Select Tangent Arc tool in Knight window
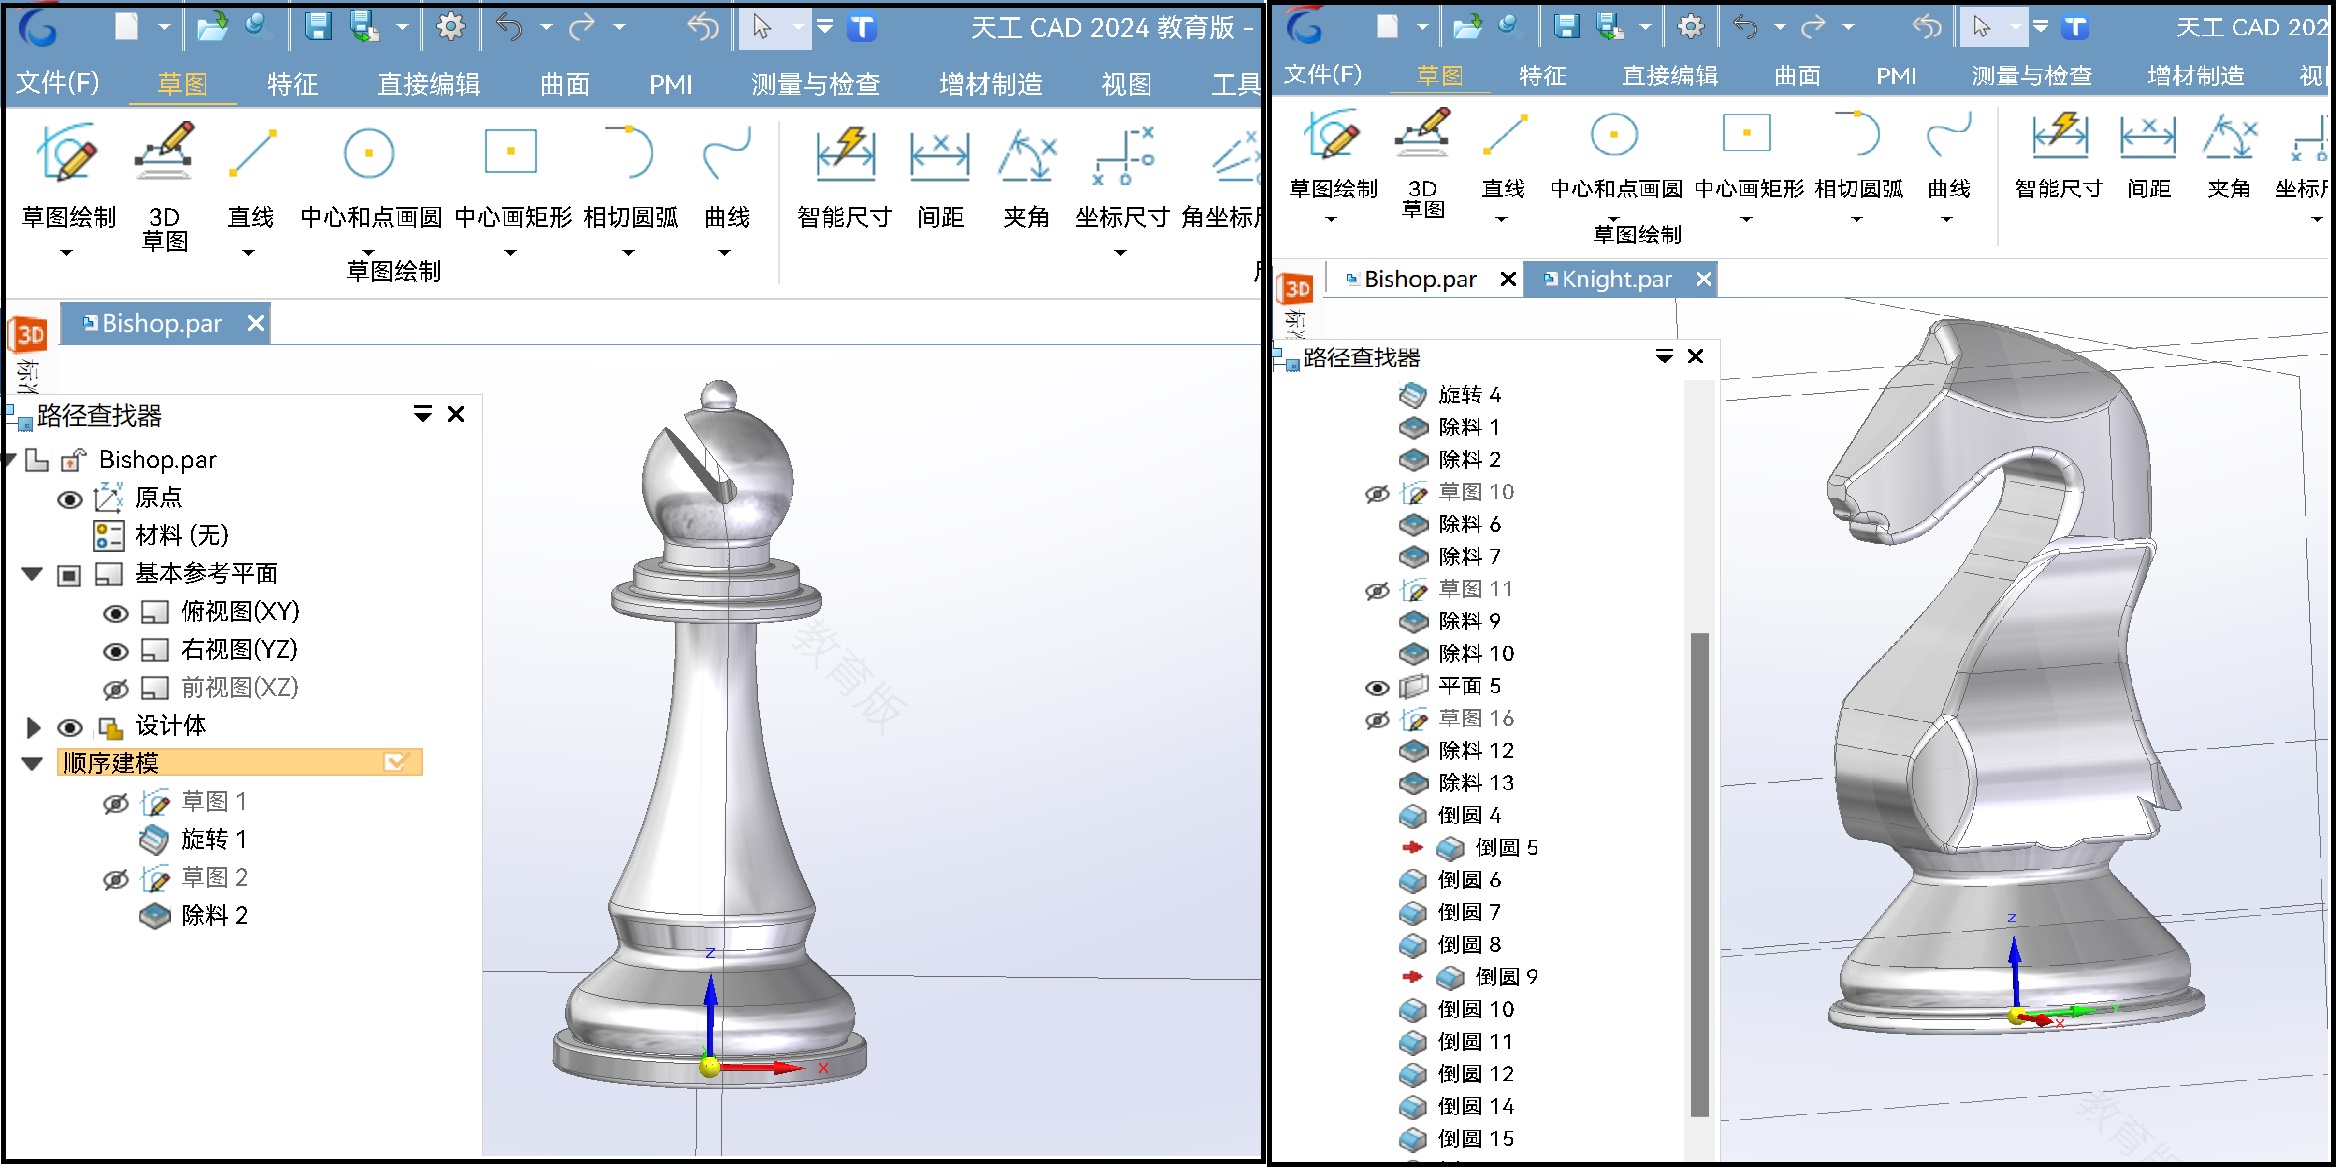This screenshot has height=1168, width=2339. coord(1858,133)
